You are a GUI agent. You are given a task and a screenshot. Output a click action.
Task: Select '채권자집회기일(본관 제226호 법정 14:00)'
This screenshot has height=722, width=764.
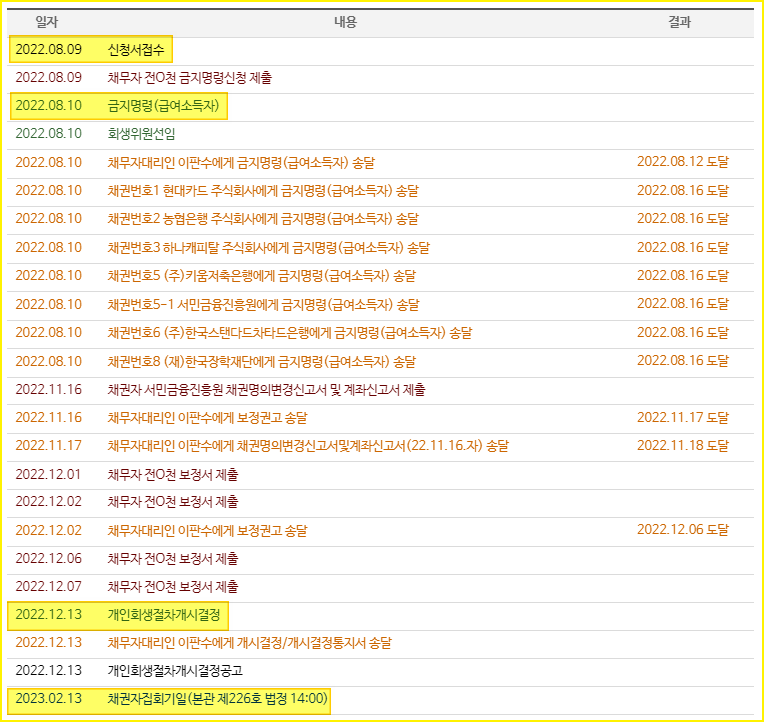[x=217, y=699]
